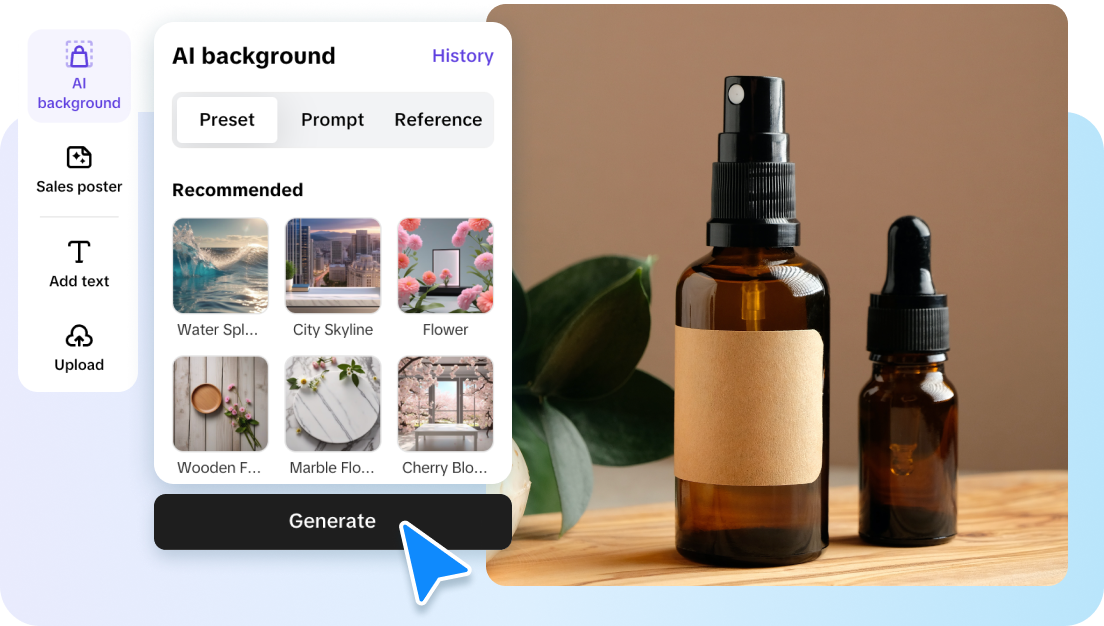Screen dimensions: 1104x626
Task: Click the Upload cloud icon
Action: pos(79,336)
